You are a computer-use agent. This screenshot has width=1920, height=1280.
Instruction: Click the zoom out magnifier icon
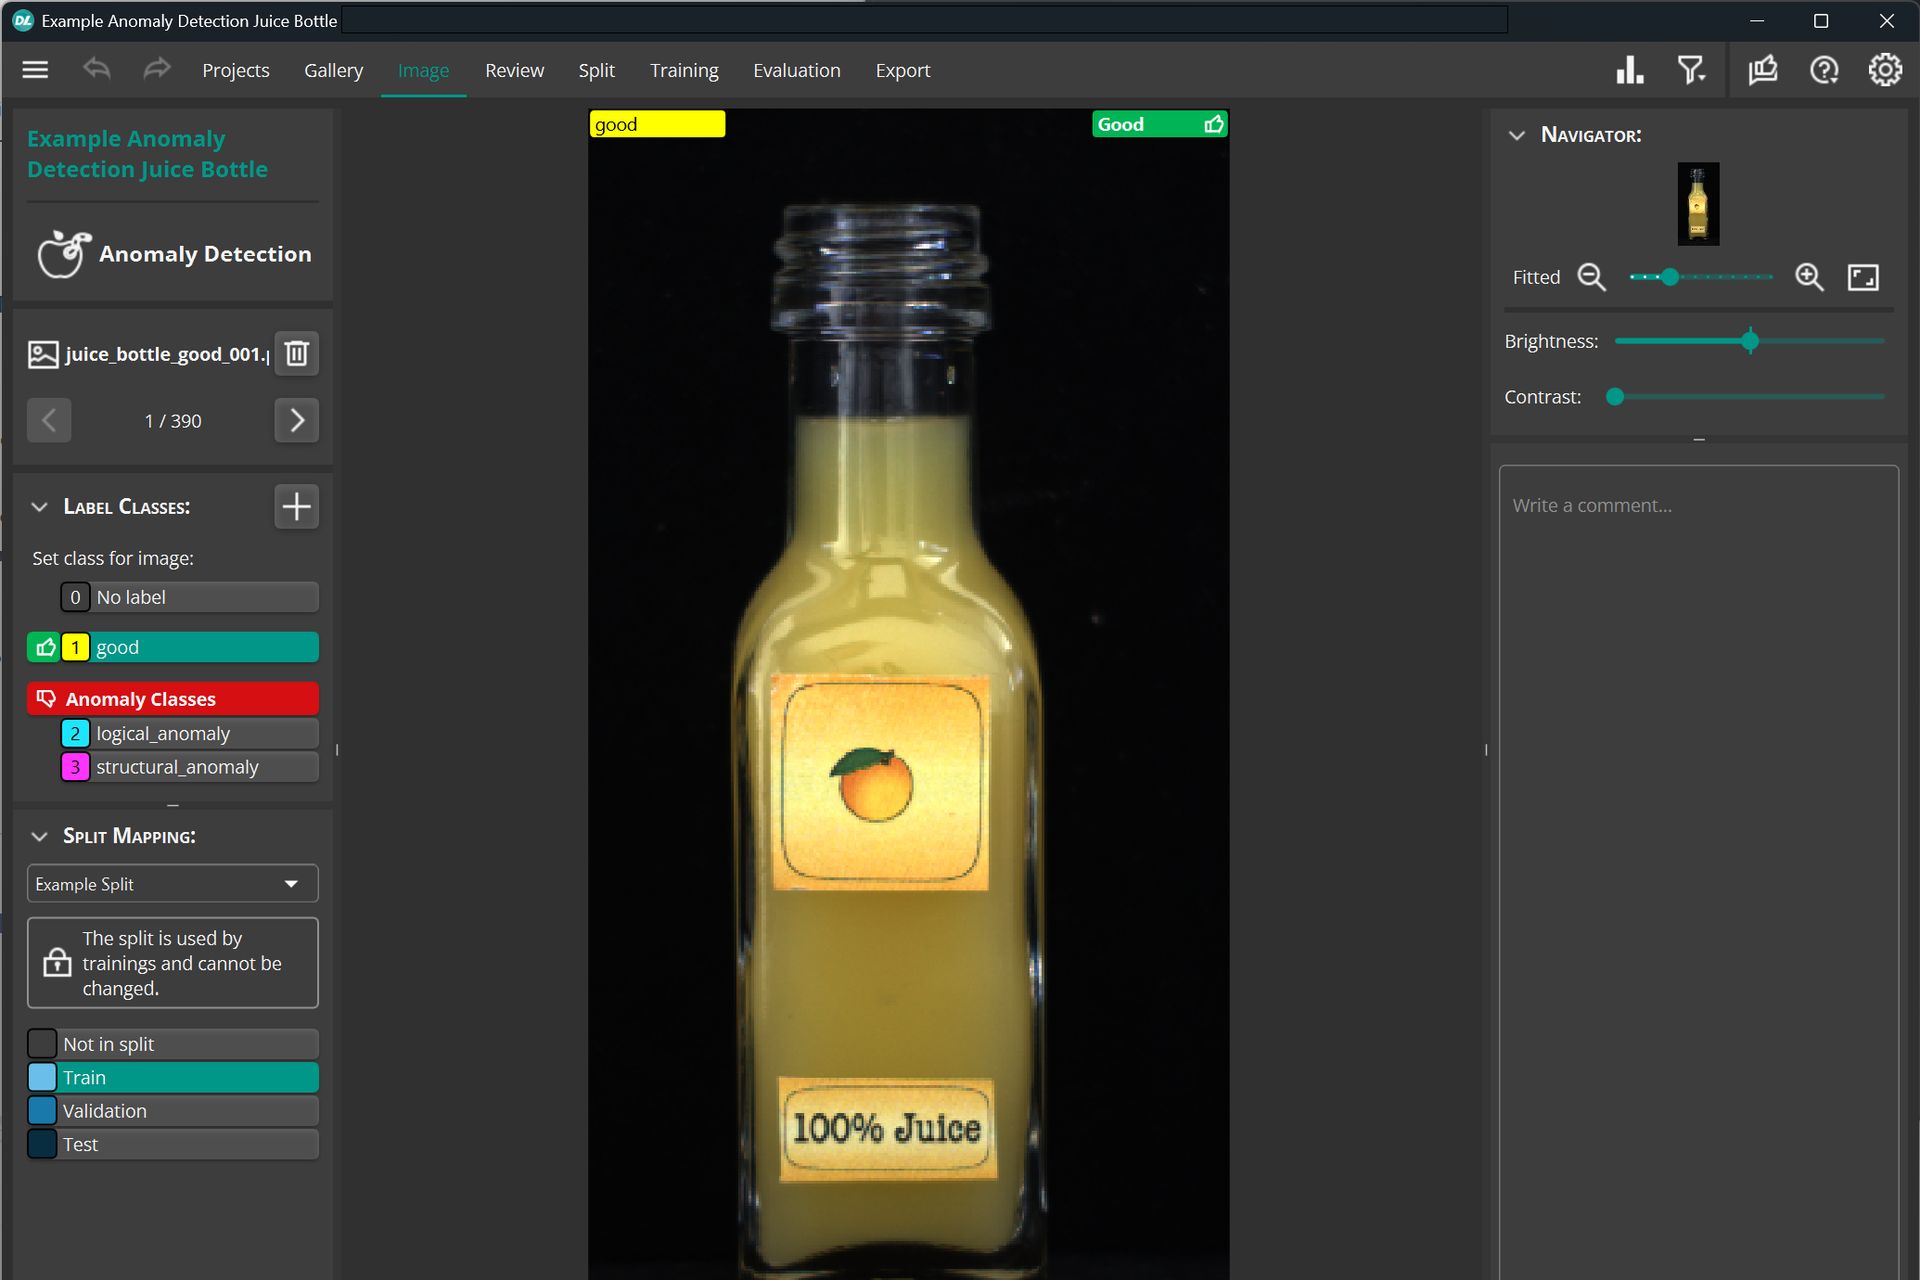(x=1592, y=277)
